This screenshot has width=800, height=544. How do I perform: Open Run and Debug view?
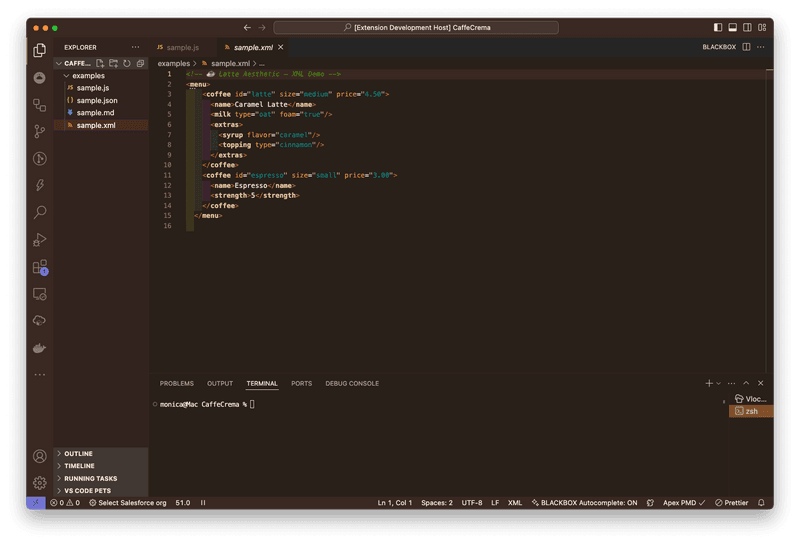click(39, 239)
